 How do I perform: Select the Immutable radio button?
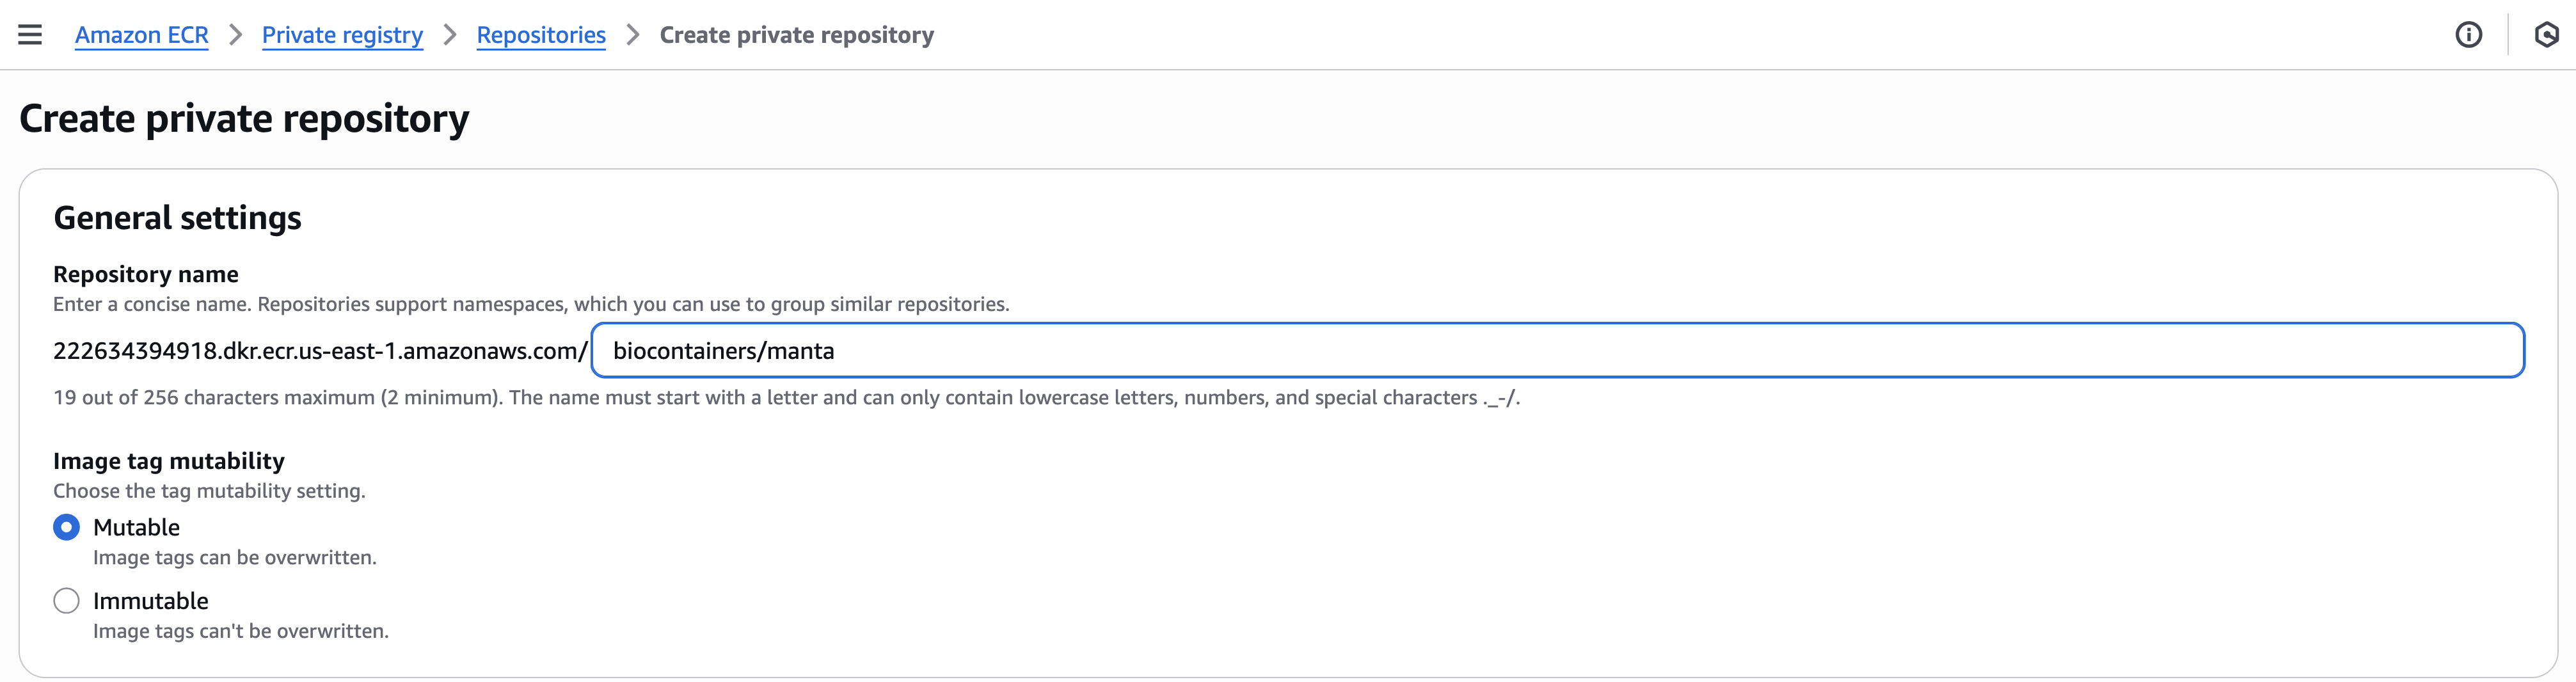(66, 601)
